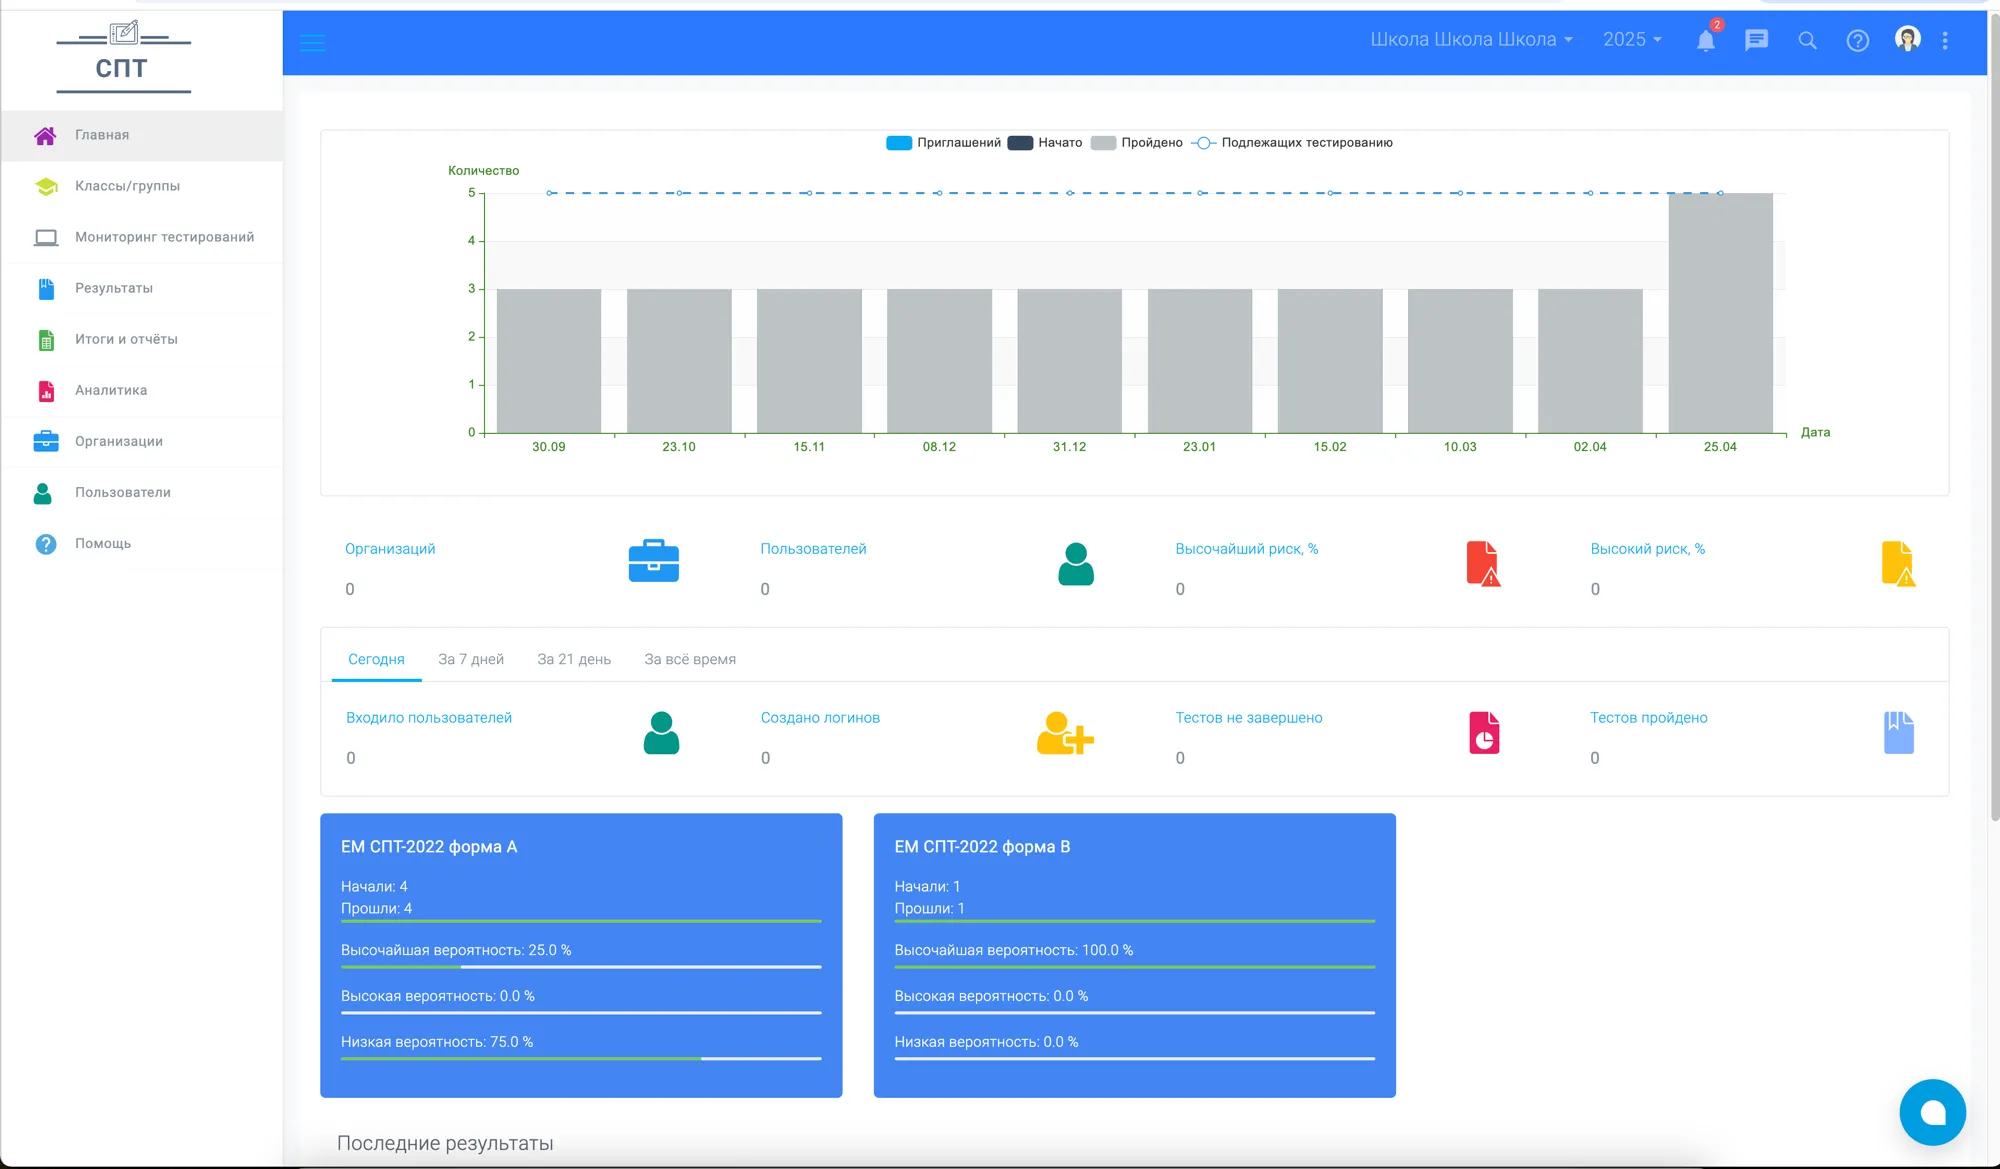The width and height of the screenshot is (2000, 1169).
Task: Click the search magnifier icon
Action: 1807,41
